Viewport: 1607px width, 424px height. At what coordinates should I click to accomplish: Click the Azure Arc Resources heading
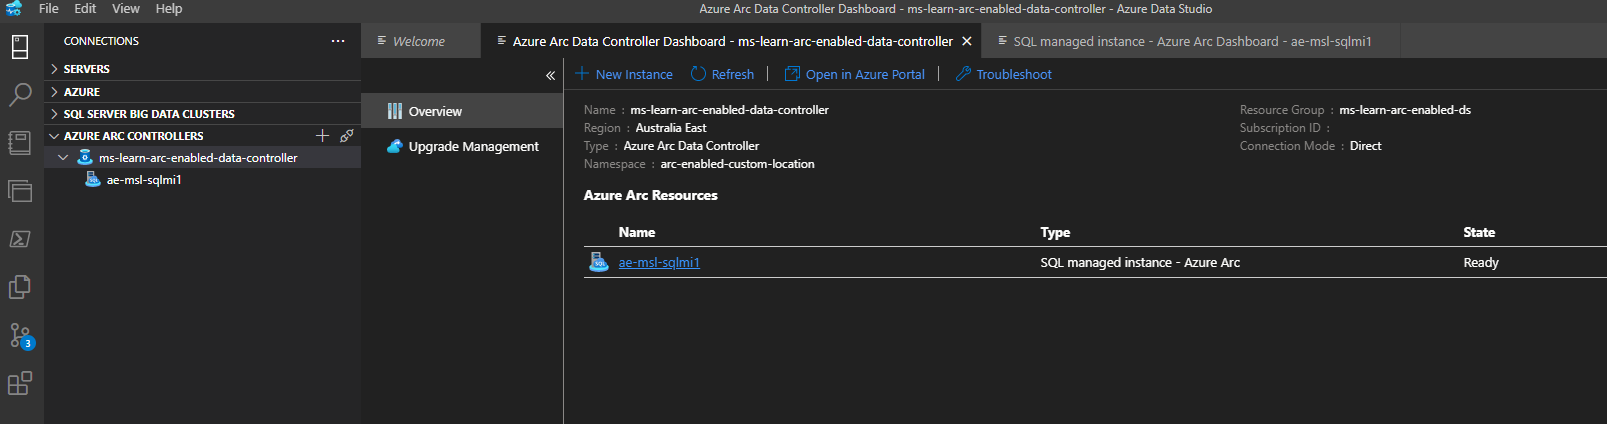click(x=650, y=195)
